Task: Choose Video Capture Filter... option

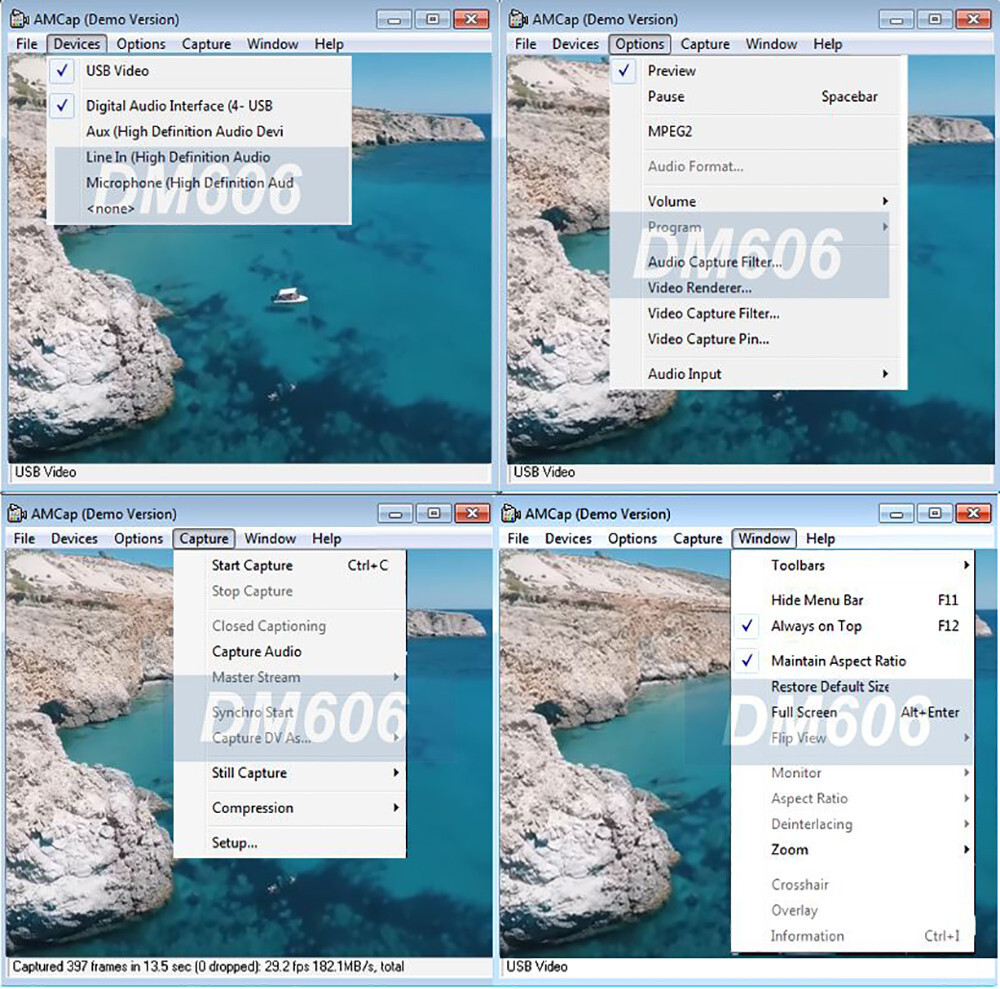Action: click(x=713, y=314)
